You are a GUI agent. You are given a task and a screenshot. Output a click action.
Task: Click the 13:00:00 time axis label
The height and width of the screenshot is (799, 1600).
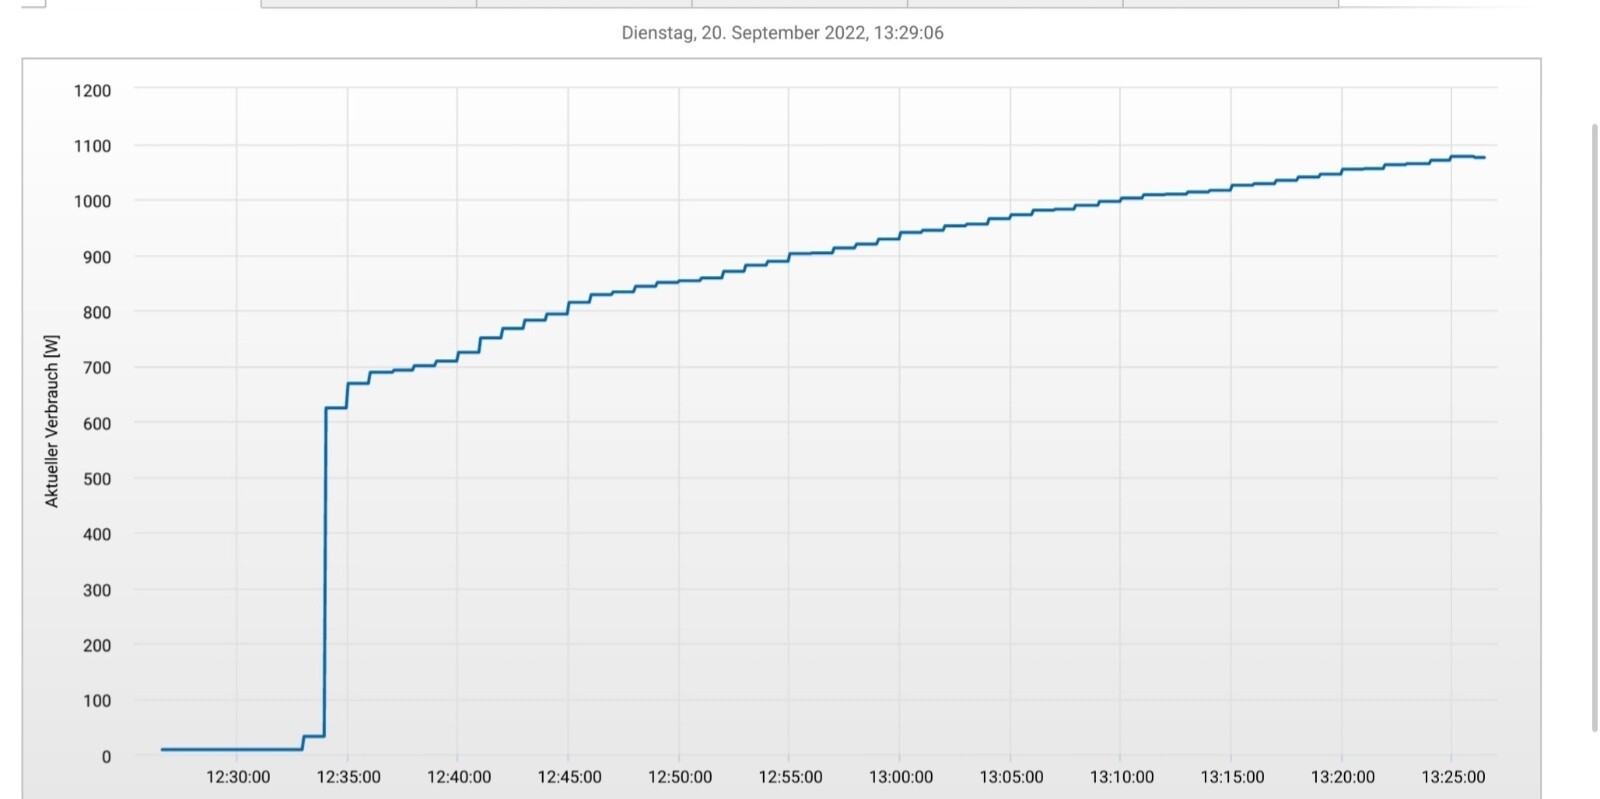click(x=900, y=777)
